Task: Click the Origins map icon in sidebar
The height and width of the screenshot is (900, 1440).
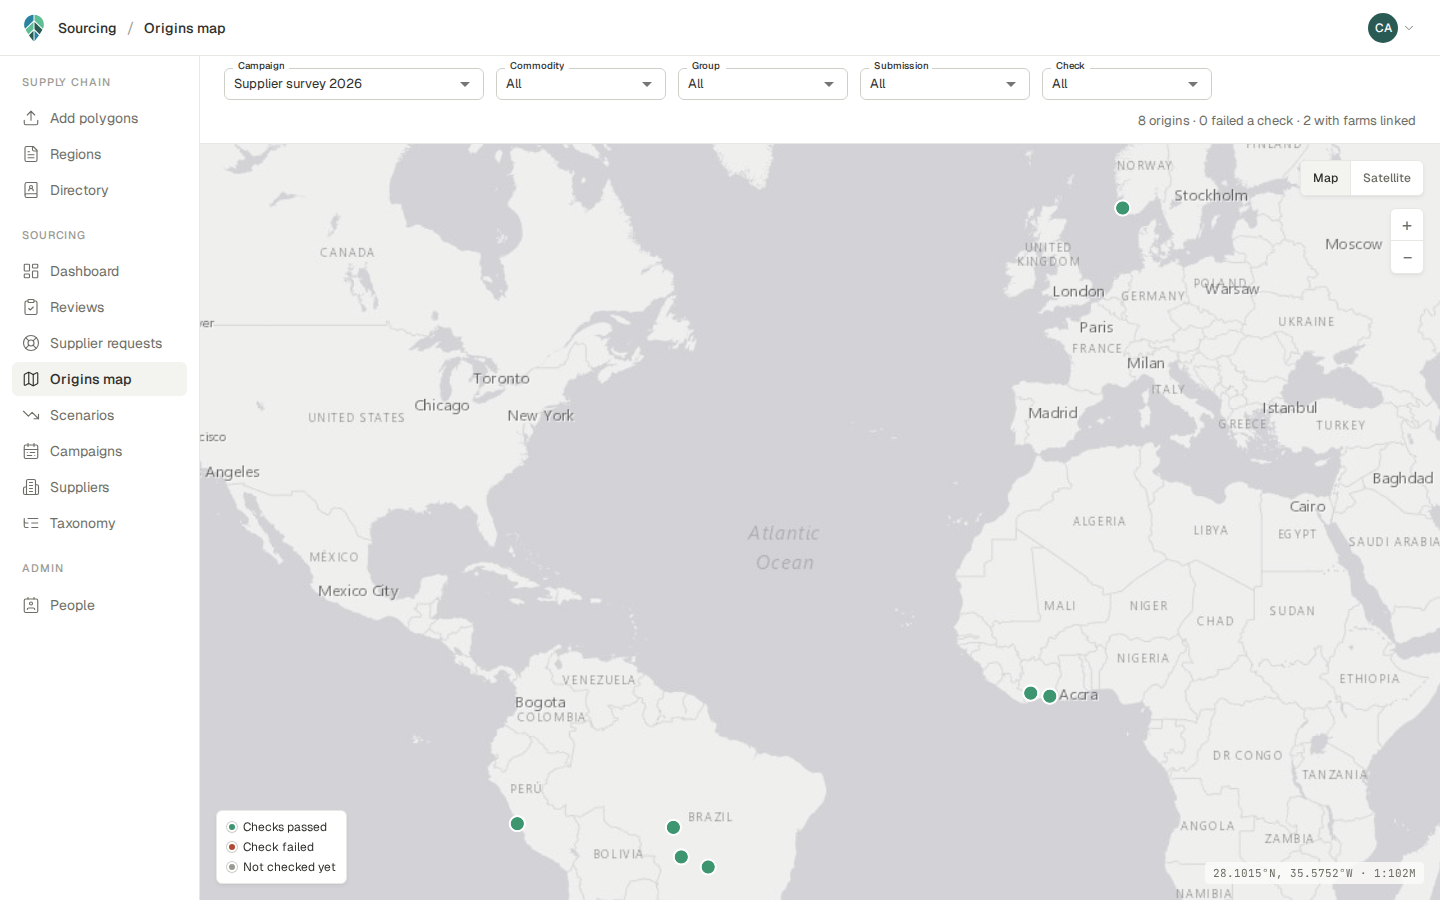Action: pos(31,379)
